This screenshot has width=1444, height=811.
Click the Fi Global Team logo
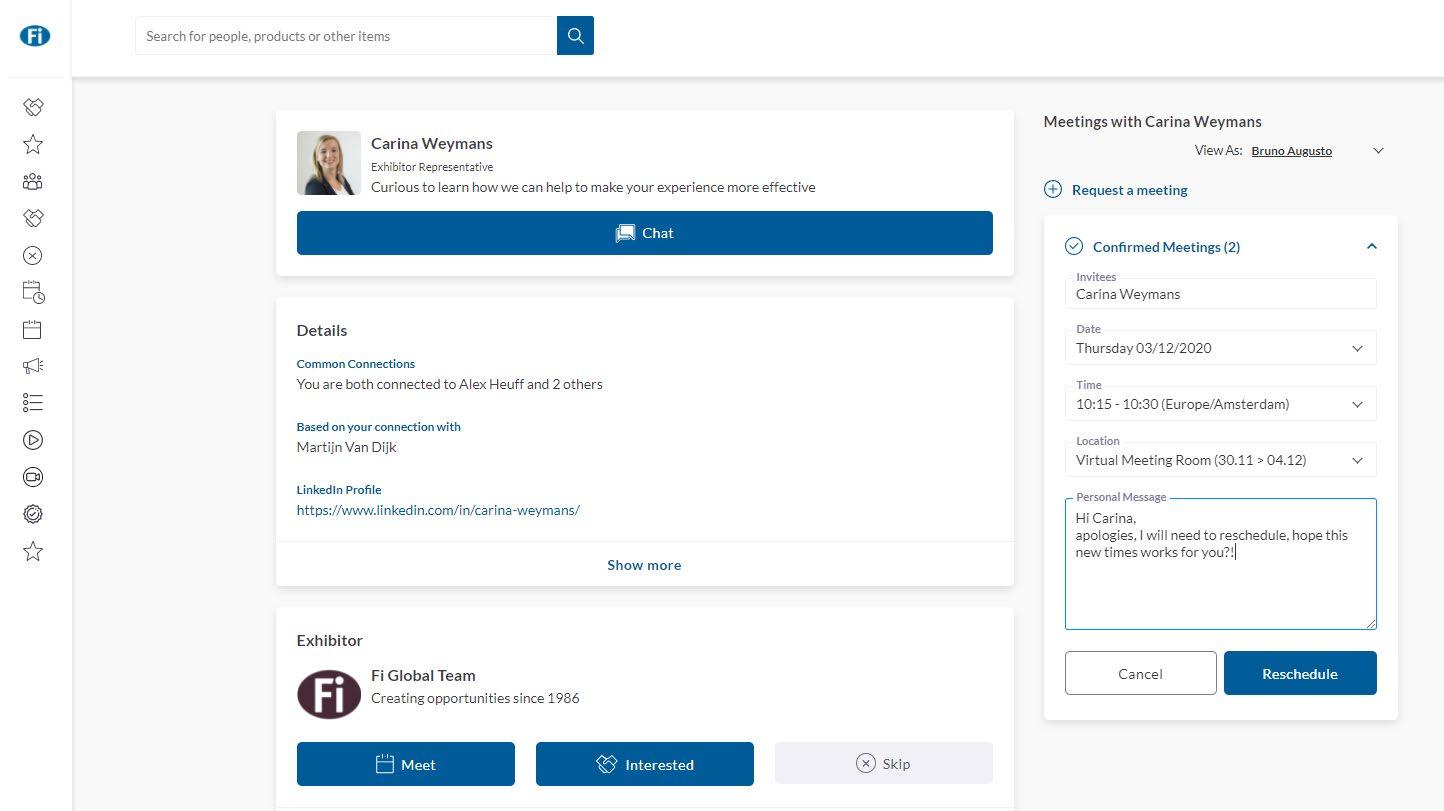pyautogui.click(x=329, y=694)
